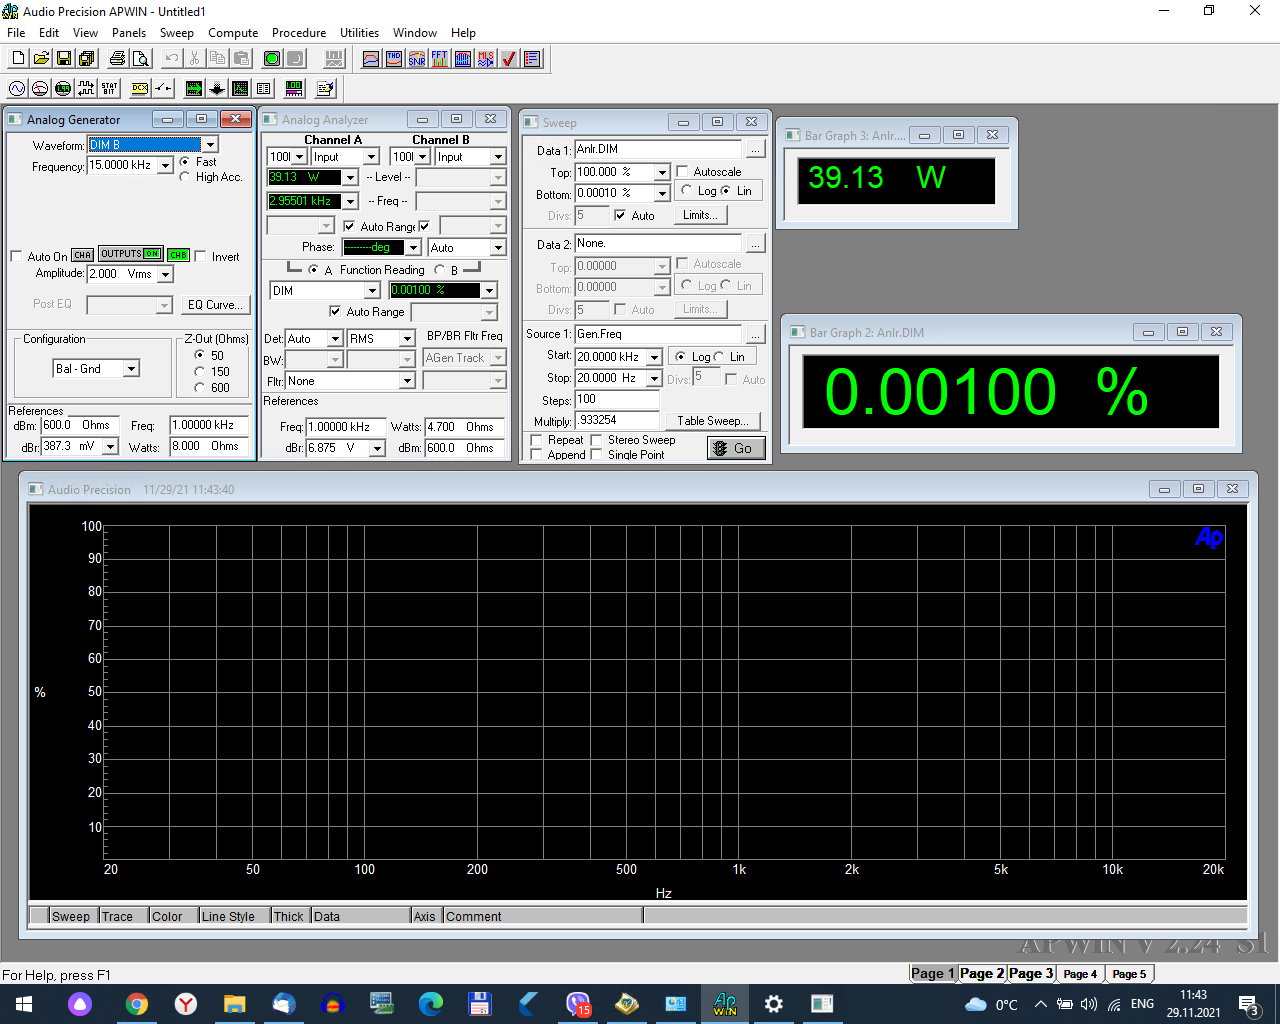
Task: Click the FFT quick-test icon
Action: (440, 59)
